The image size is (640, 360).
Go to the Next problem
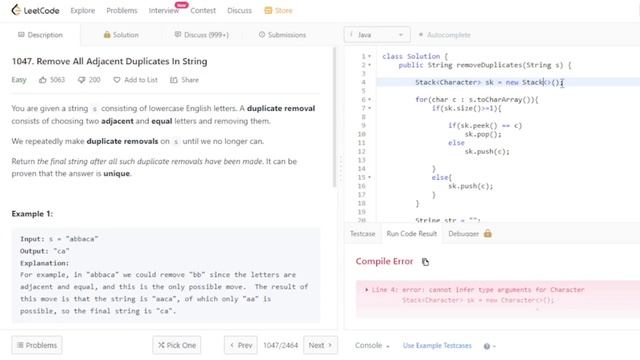pyautogui.click(x=320, y=345)
